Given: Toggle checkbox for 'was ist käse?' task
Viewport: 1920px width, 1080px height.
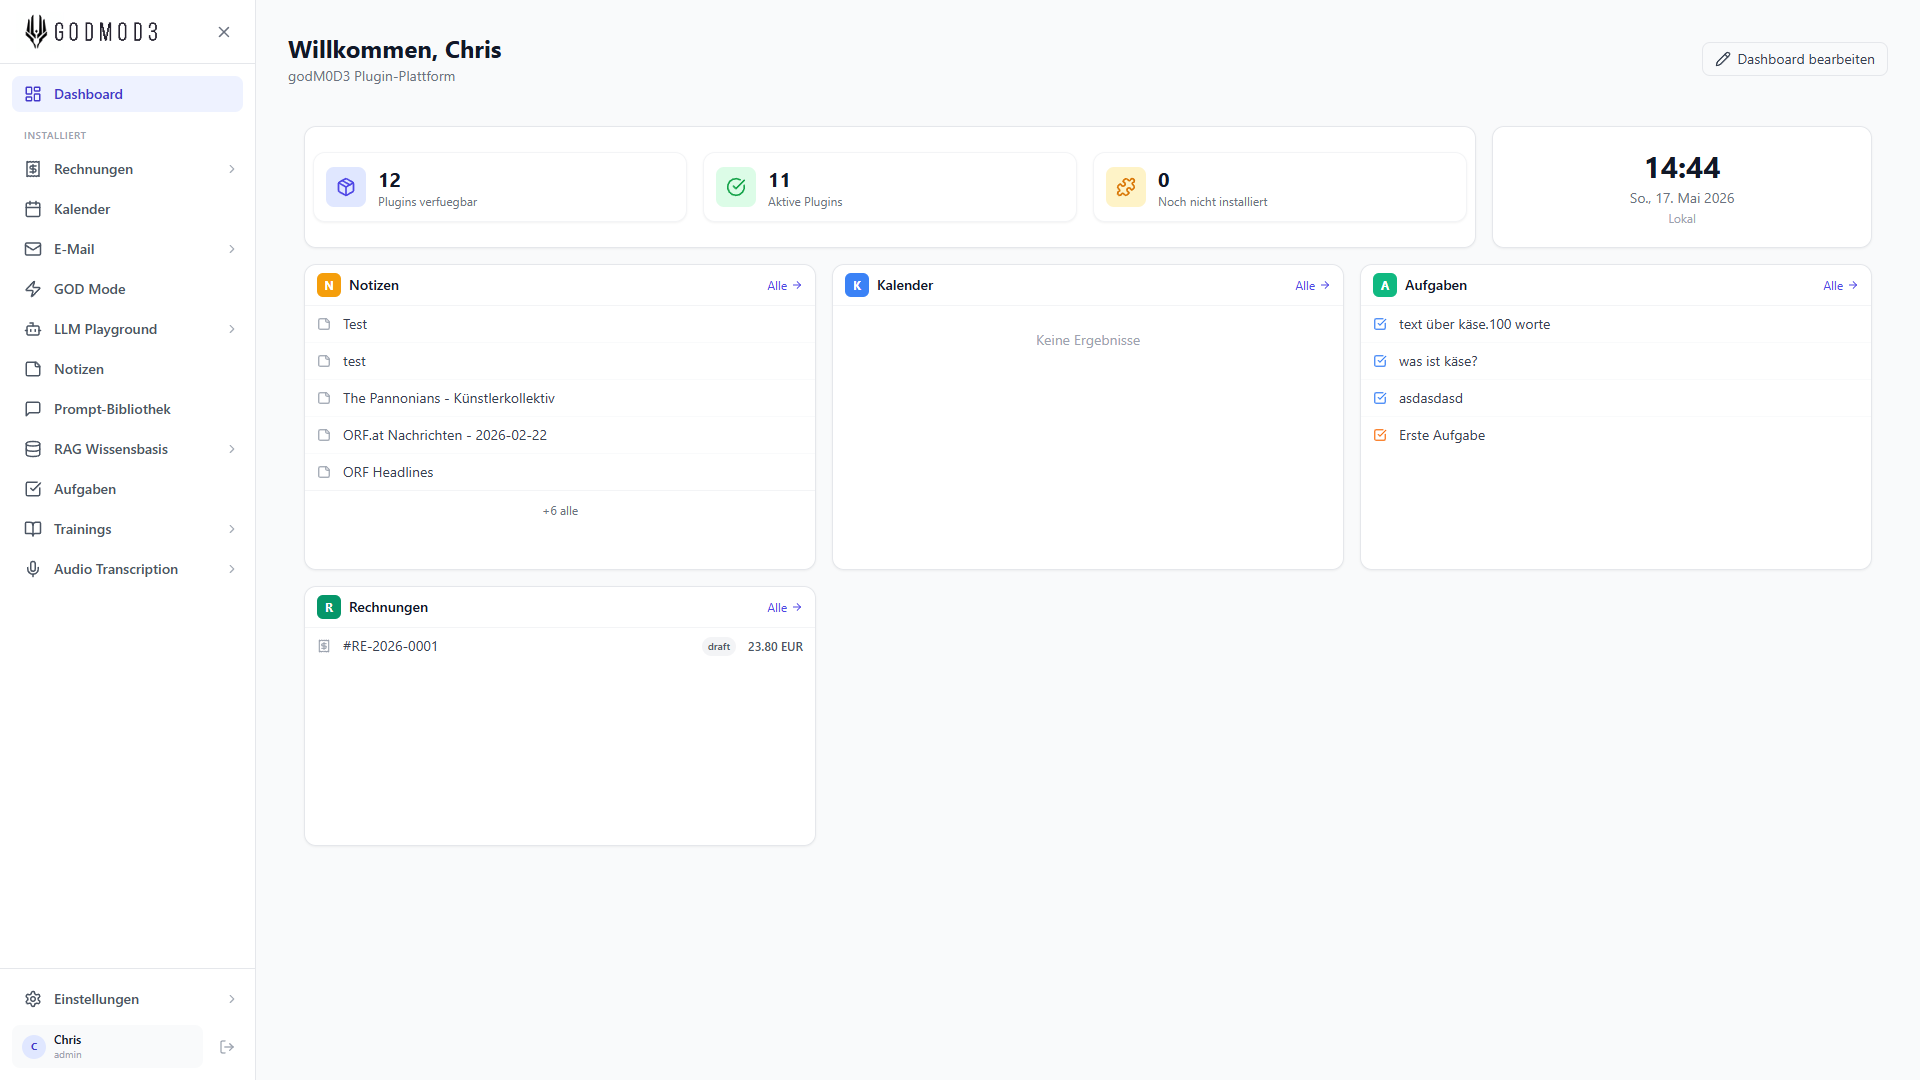Looking at the screenshot, I should (1380, 361).
